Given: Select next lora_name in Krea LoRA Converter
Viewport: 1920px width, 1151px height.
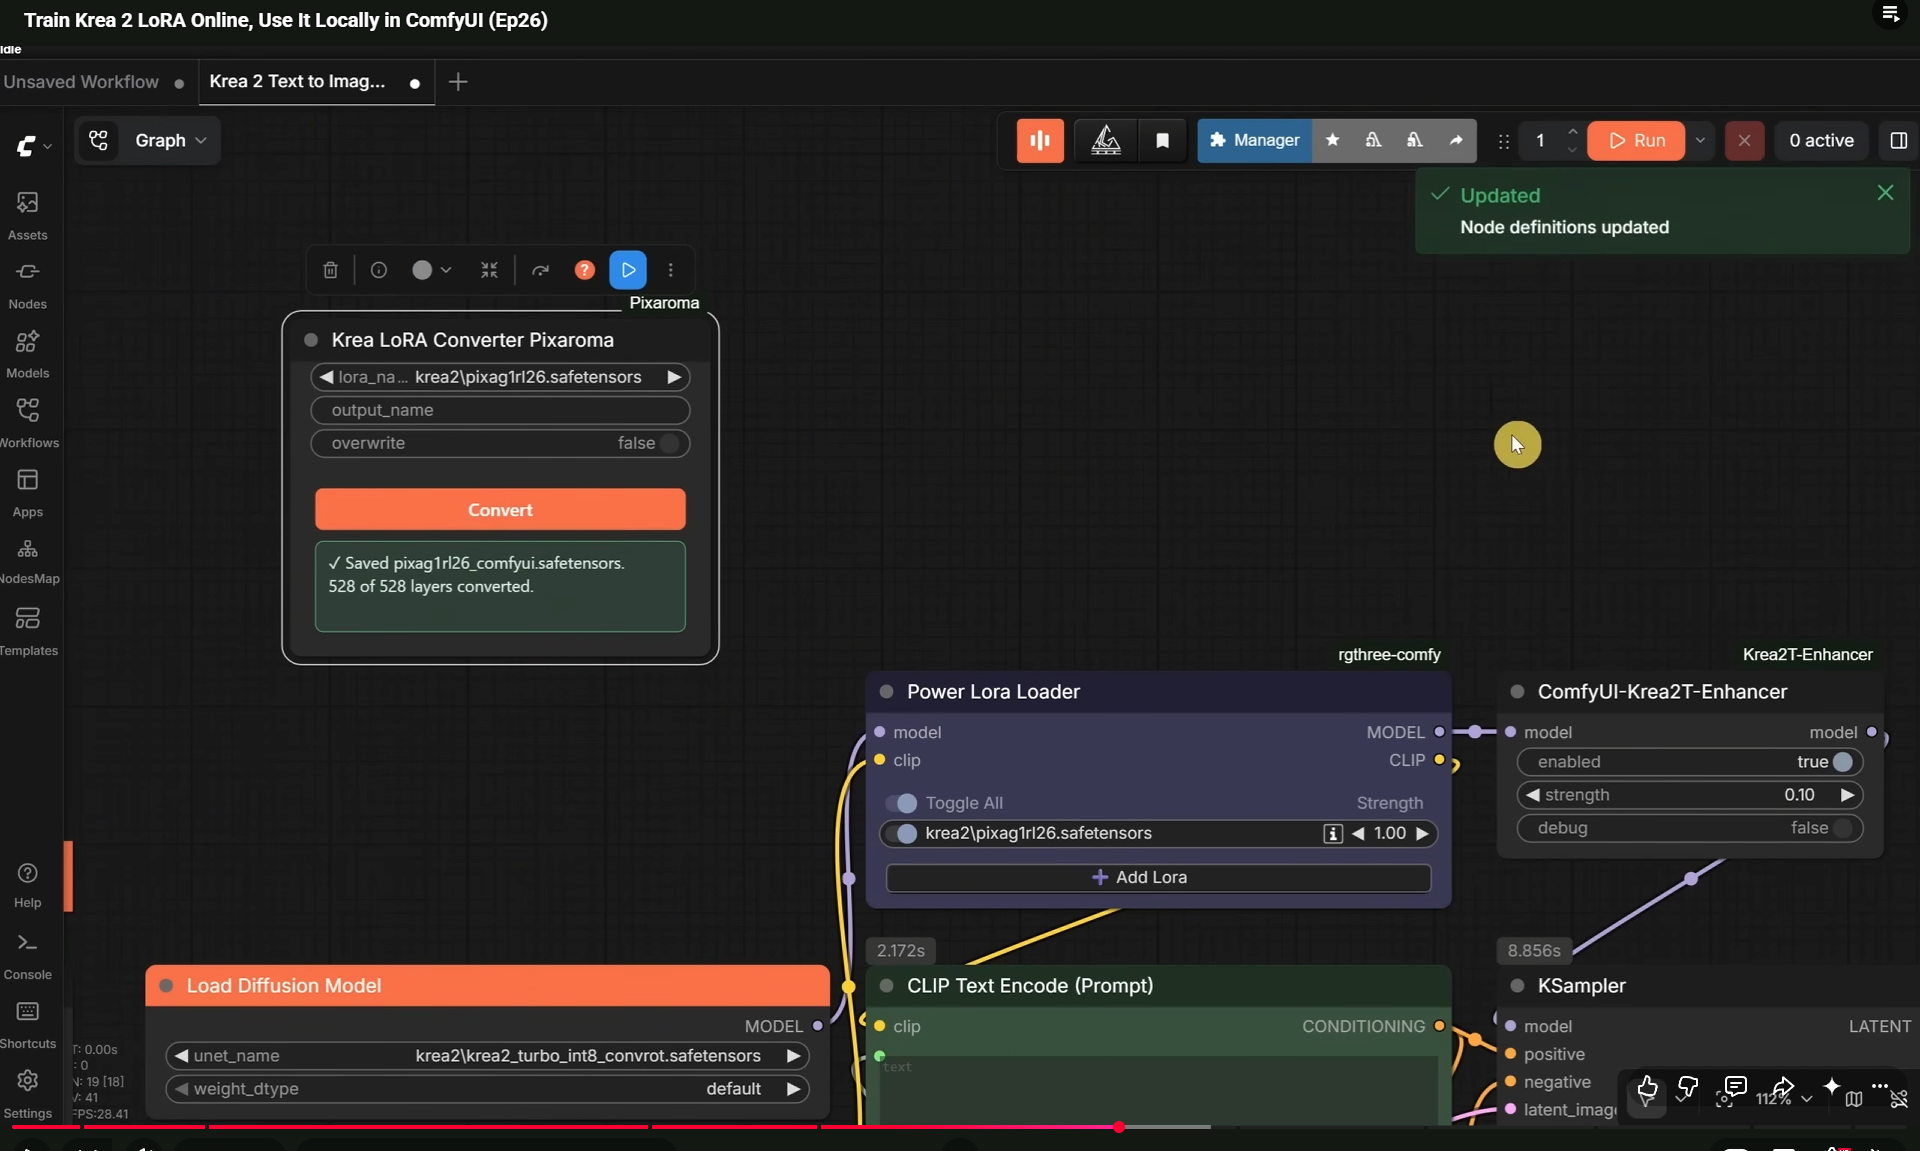Looking at the screenshot, I should [674, 377].
